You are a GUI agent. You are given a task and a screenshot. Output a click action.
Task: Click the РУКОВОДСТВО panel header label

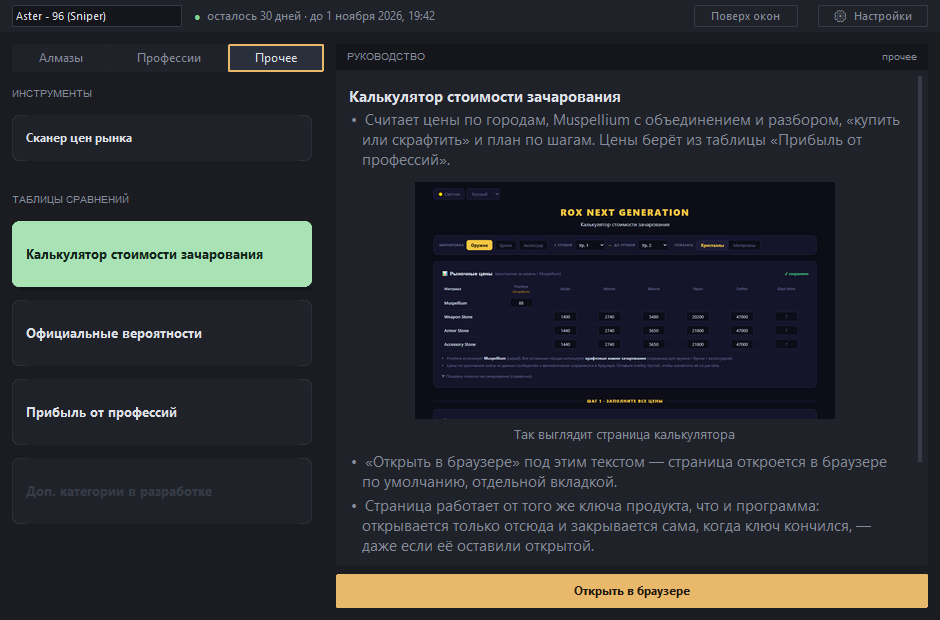pos(386,56)
